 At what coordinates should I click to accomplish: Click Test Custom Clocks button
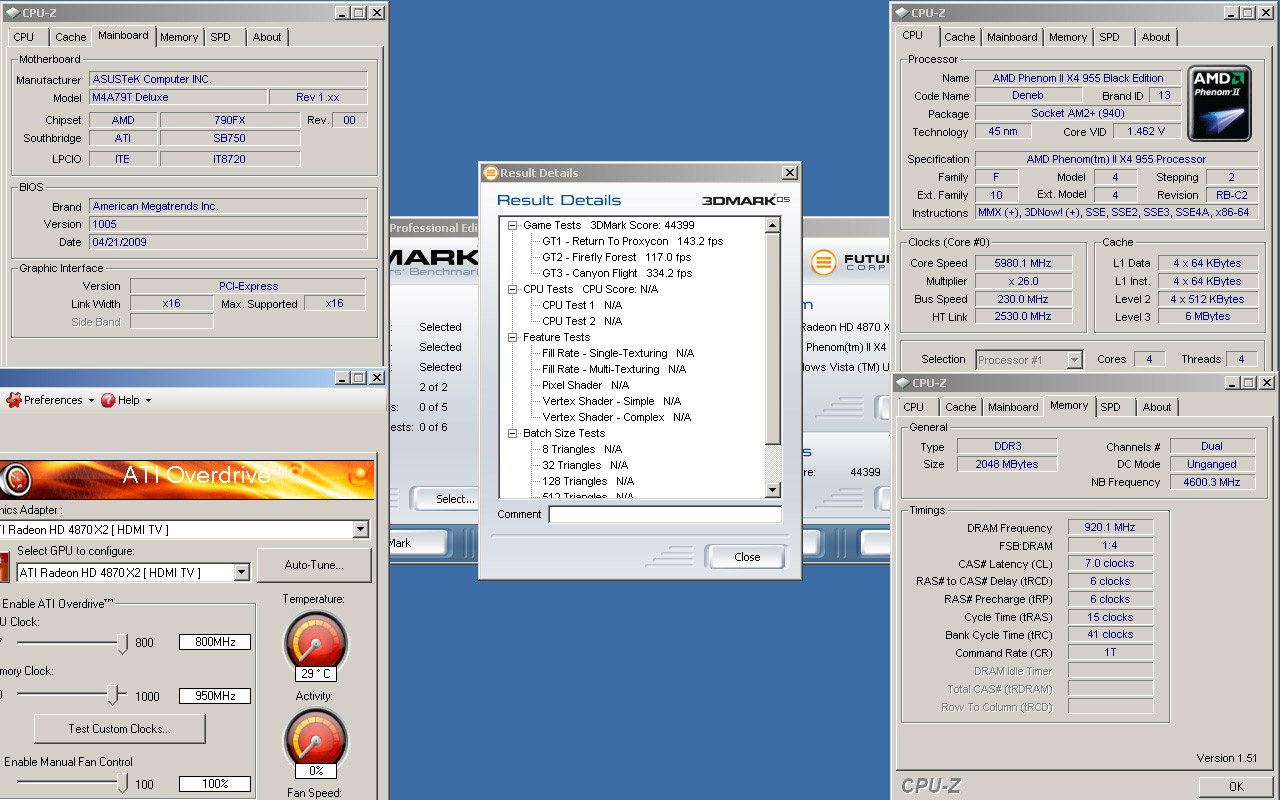click(119, 729)
